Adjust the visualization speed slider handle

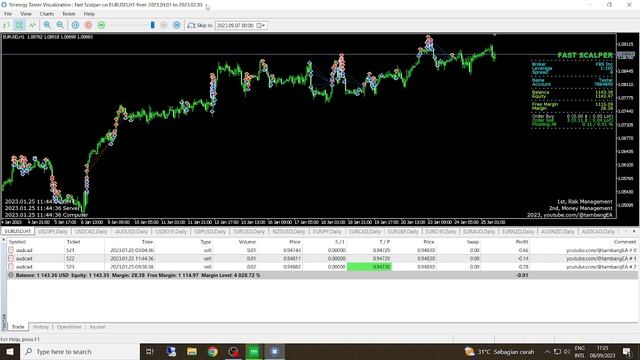click(x=153, y=25)
